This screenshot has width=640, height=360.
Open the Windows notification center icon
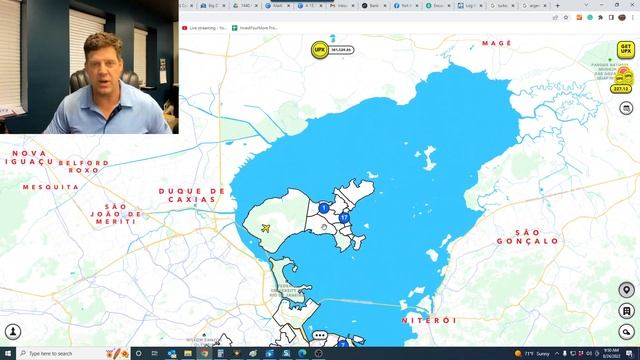point(629,353)
